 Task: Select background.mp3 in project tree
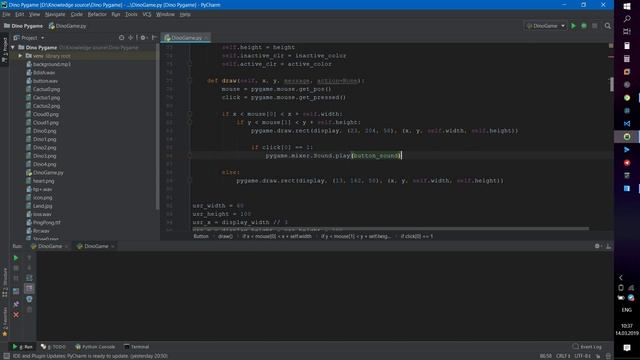(x=51, y=64)
